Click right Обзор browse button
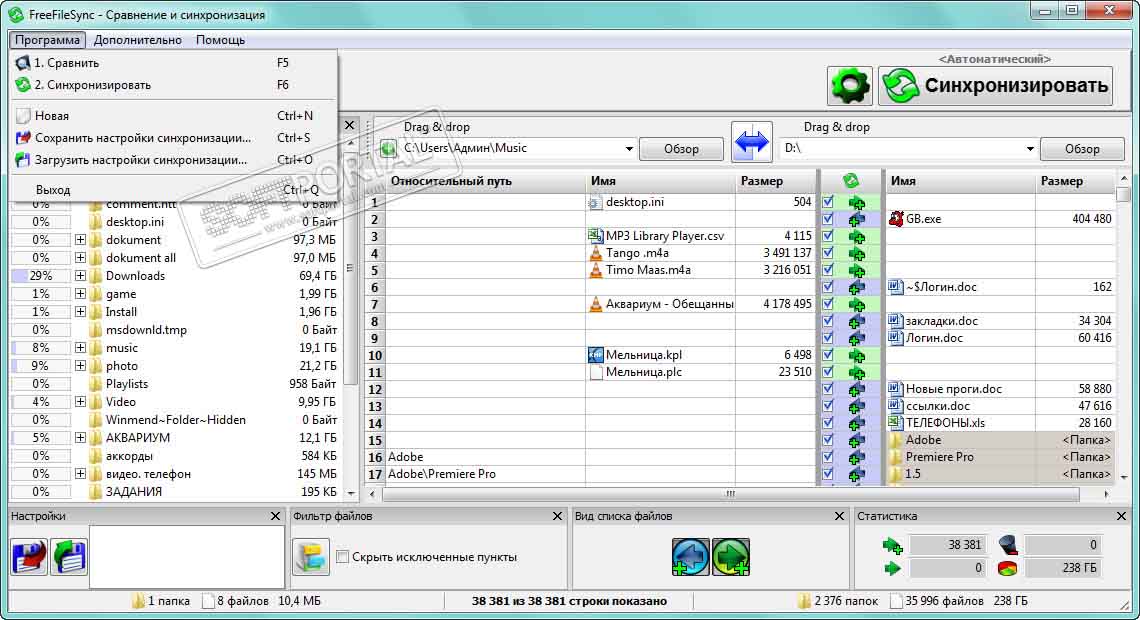Image resolution: width=1140 pixels, height=620 pixels. click(1082, 149)
